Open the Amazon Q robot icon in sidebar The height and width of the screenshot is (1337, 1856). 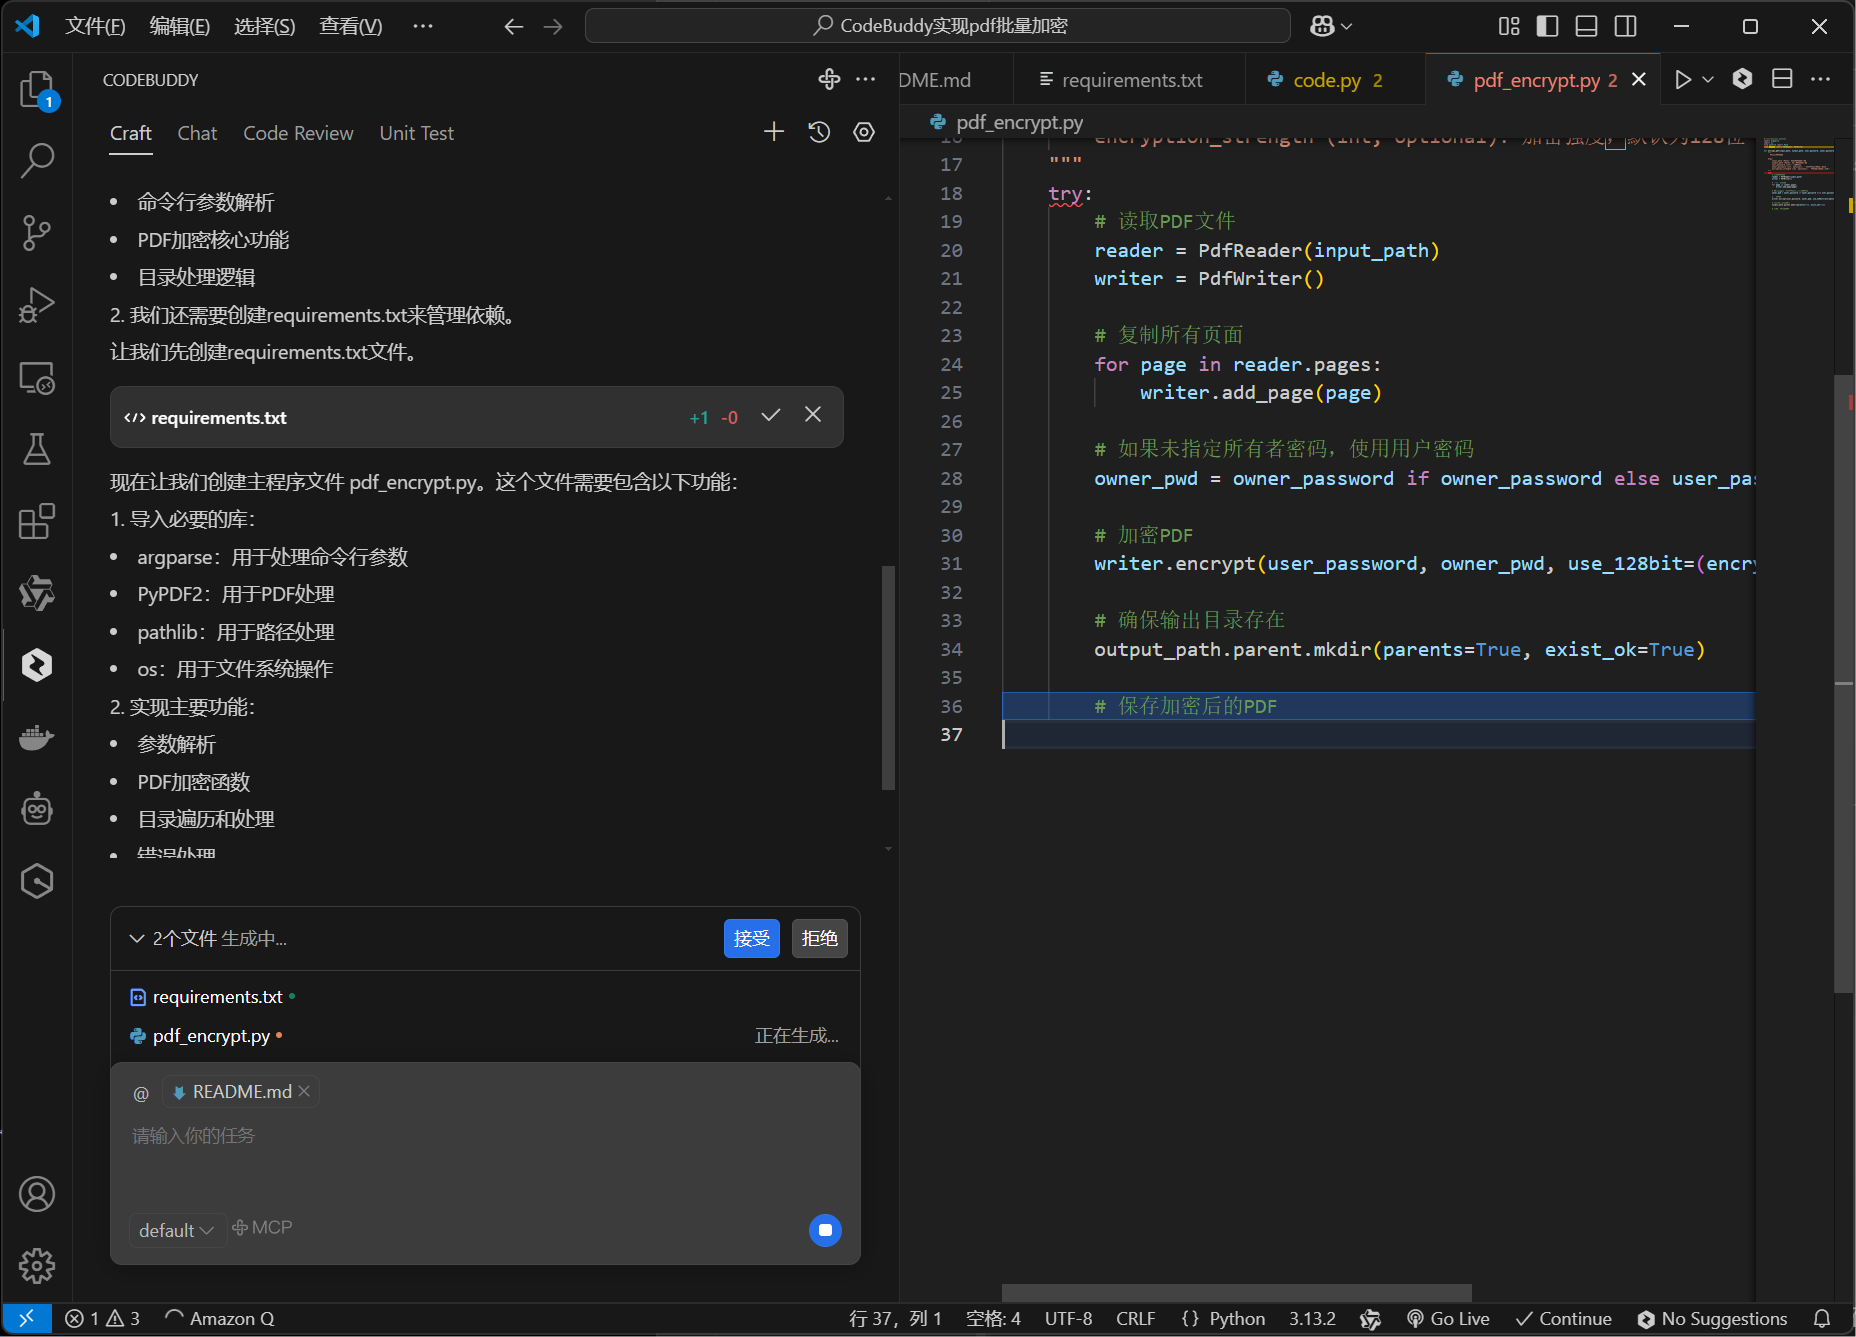point(37,809)
